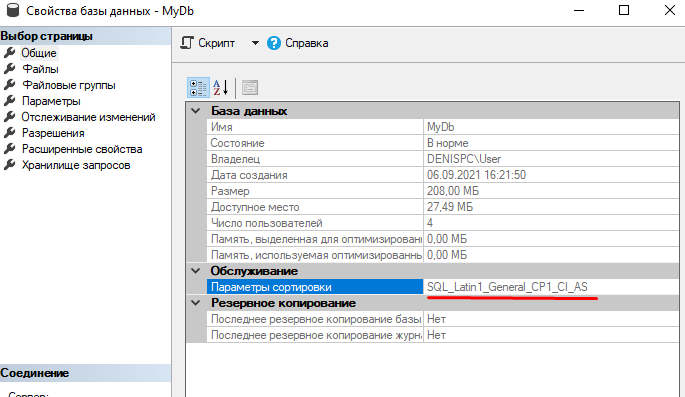Viewport: 685px width, 397px height.
Task: Click the SQL_Latin1_General_CP1_CI_AS collation value
Action: (x=507, y=287)
